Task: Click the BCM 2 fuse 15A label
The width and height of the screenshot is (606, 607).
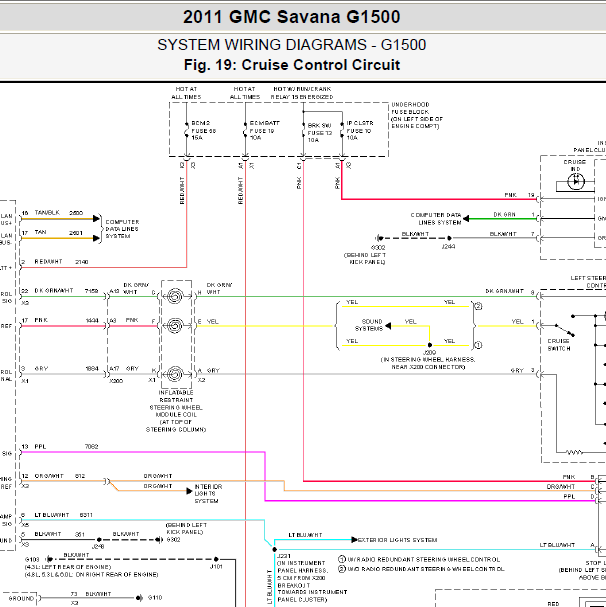Action: pos(204,130)
